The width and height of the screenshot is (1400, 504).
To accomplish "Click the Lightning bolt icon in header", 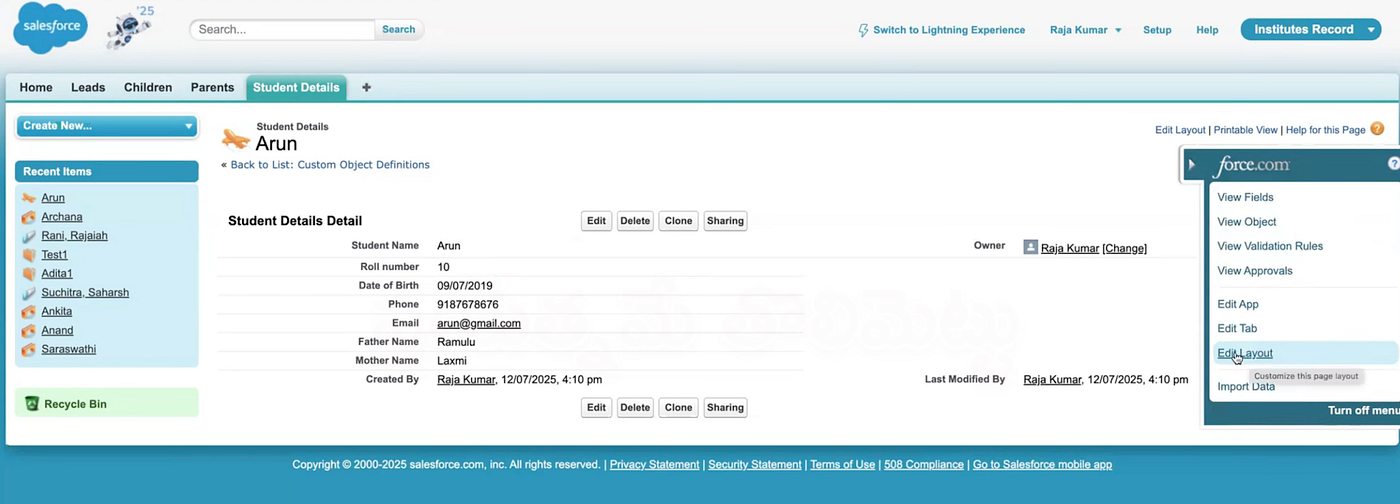I will click(863, 30).
